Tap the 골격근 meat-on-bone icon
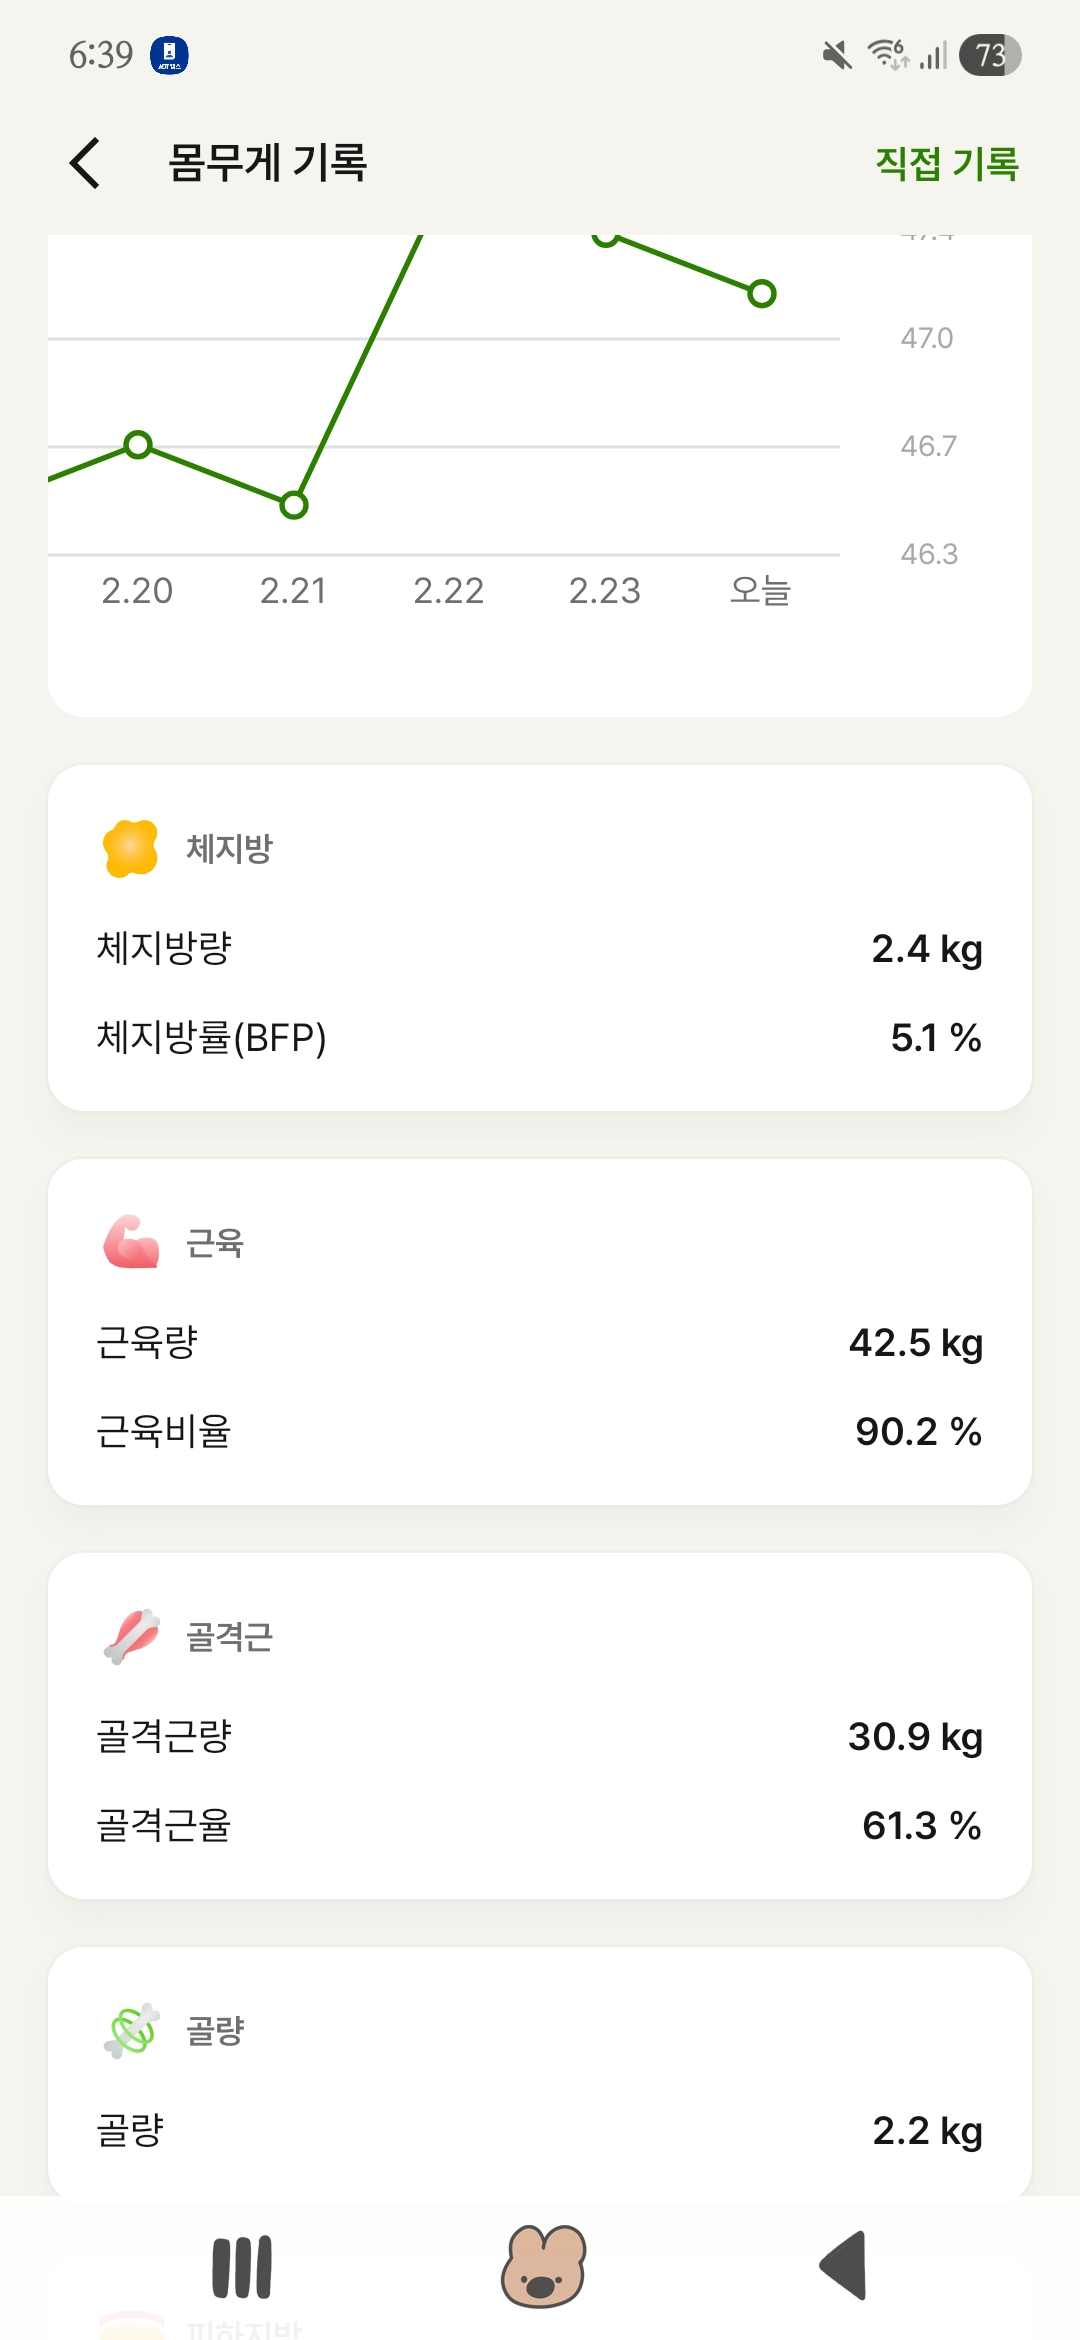The image size is (1080, 2340). click(132, 1636)
